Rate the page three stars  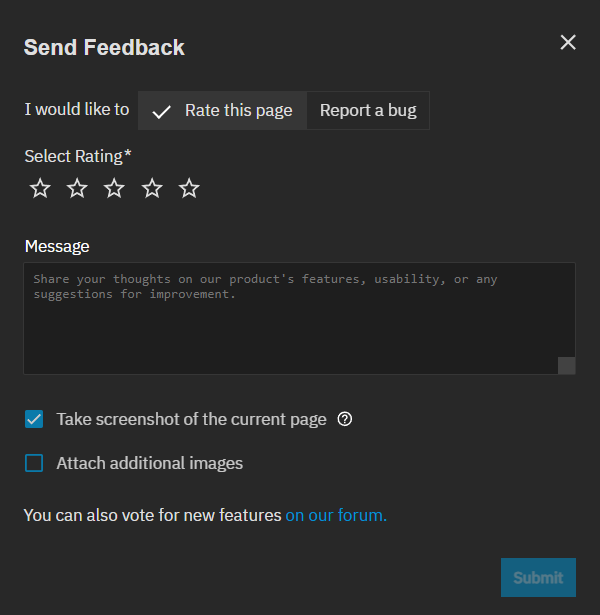pyautogui.click(x=114, y=188)
